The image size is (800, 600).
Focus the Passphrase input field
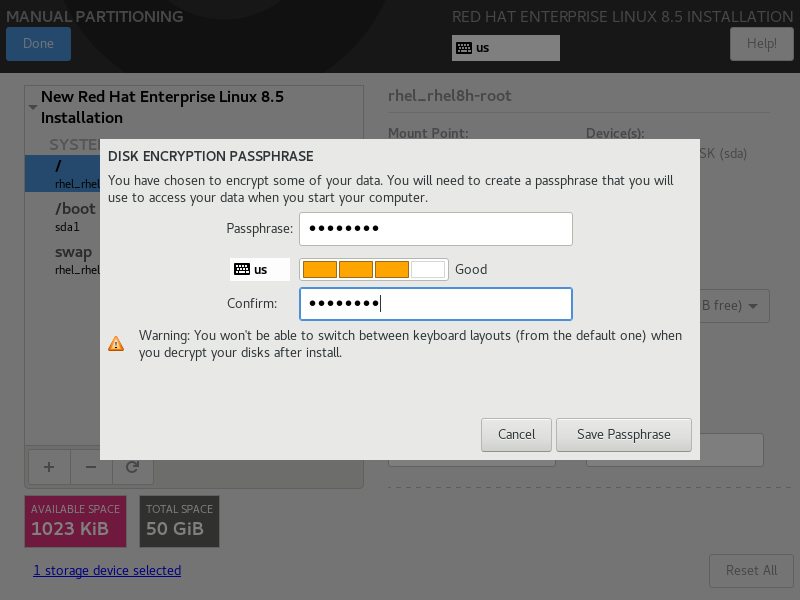[436, 229]
